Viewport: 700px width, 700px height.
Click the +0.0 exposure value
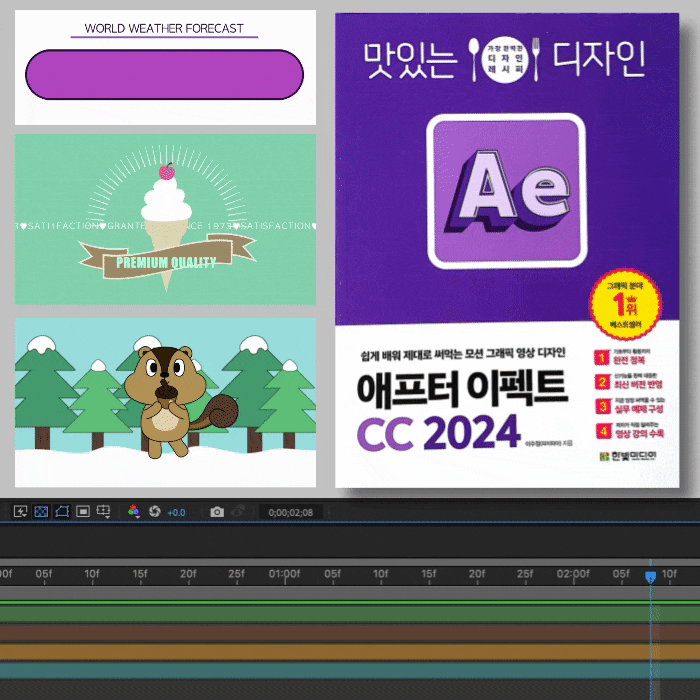tap(176, 512)
